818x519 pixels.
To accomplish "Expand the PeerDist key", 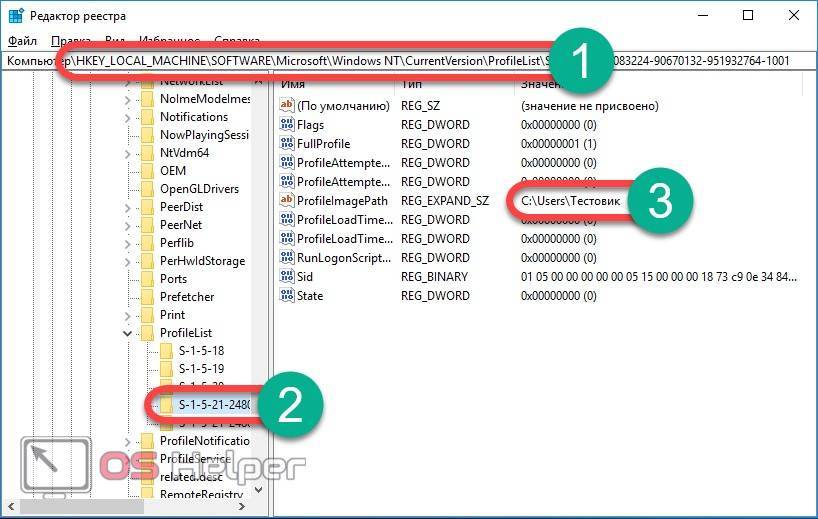I will [127, 207].
